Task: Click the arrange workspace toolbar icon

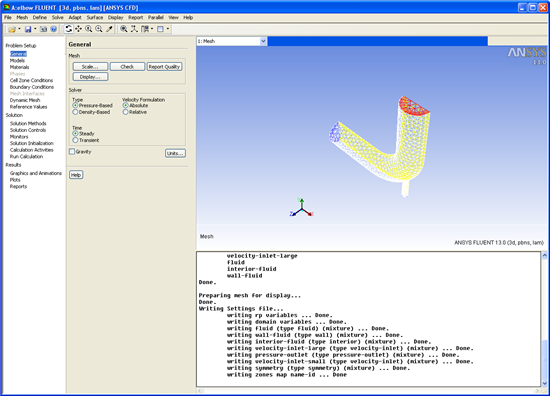Action: pyautogui.click(x=145, y=29)
